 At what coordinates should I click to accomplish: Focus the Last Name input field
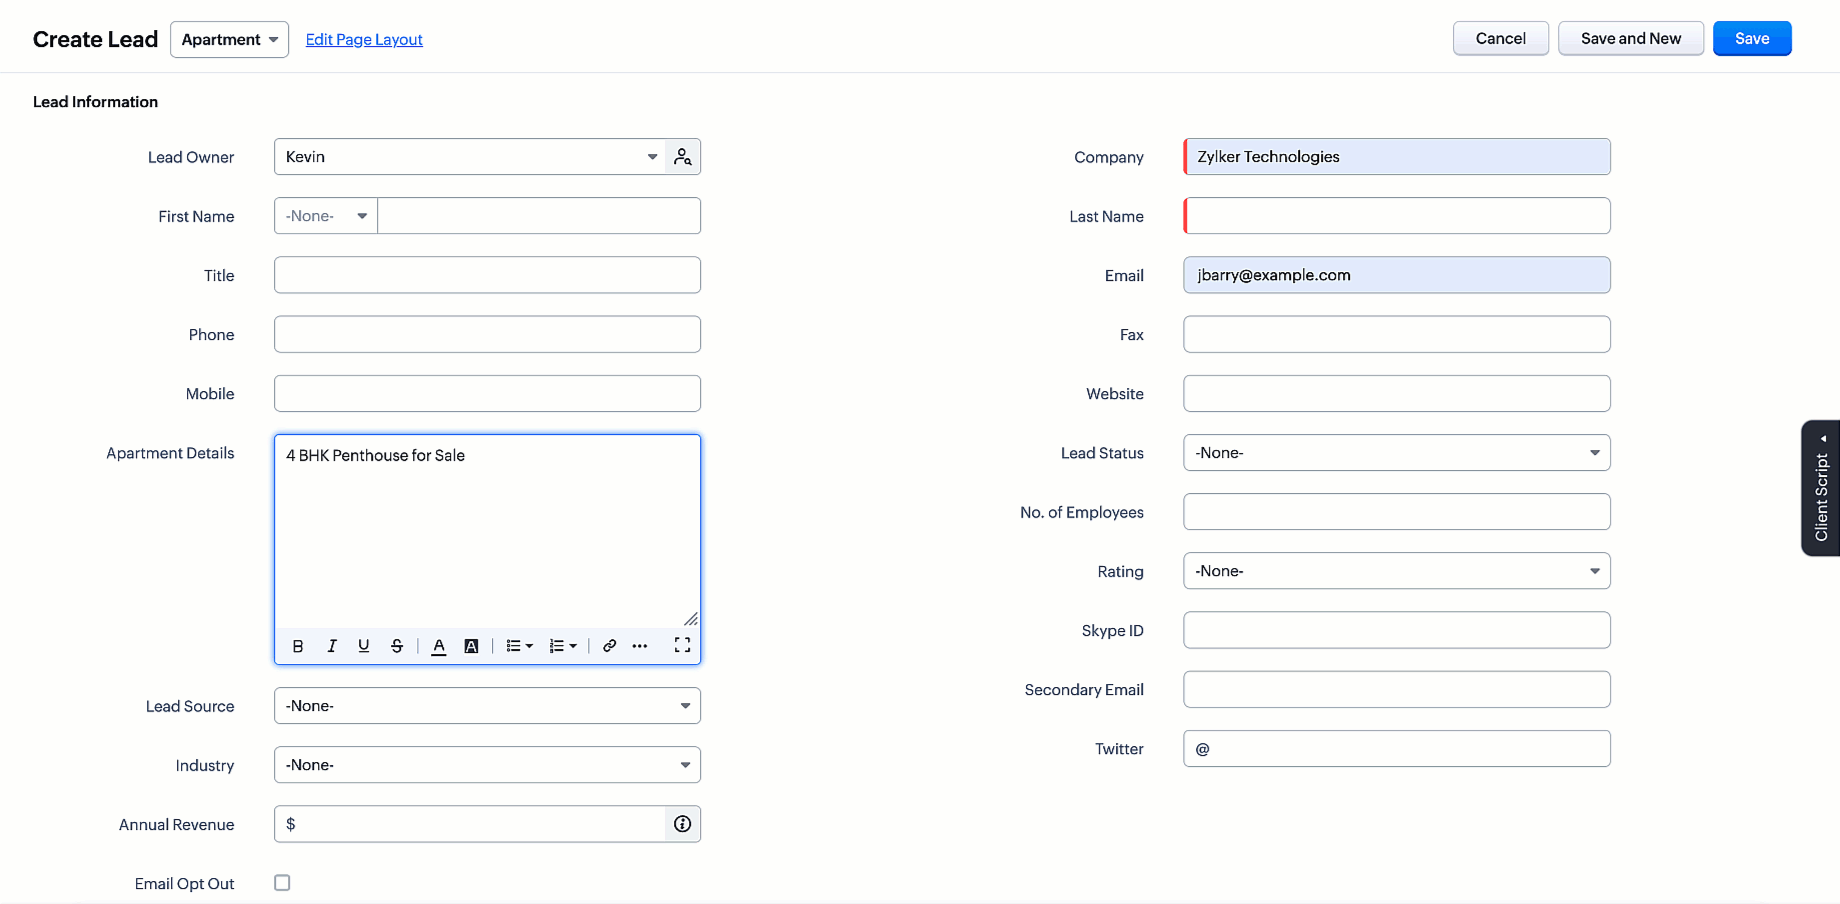point(1396,216)
